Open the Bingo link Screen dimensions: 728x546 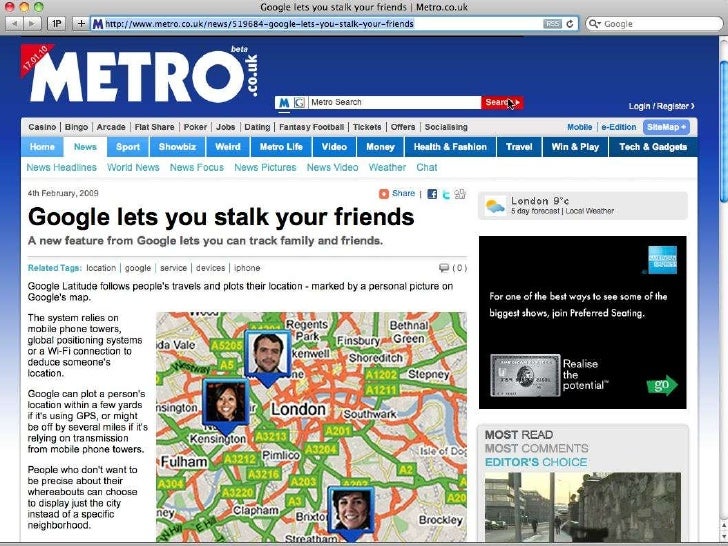pos(76,127)
